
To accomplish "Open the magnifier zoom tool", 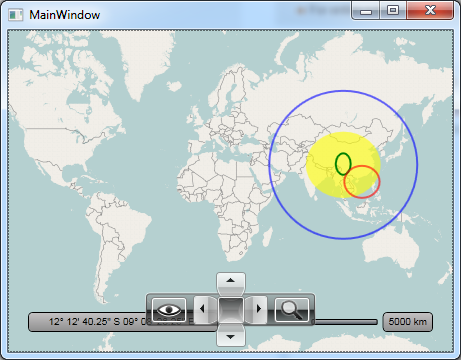I will coord(292,310).
